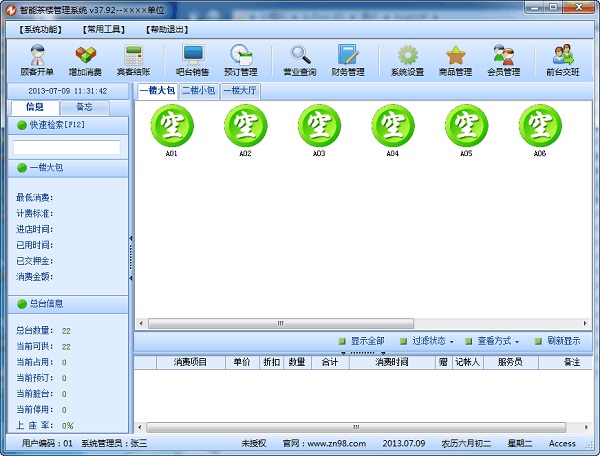Sort by 单价 column header

tap(242, 362)
